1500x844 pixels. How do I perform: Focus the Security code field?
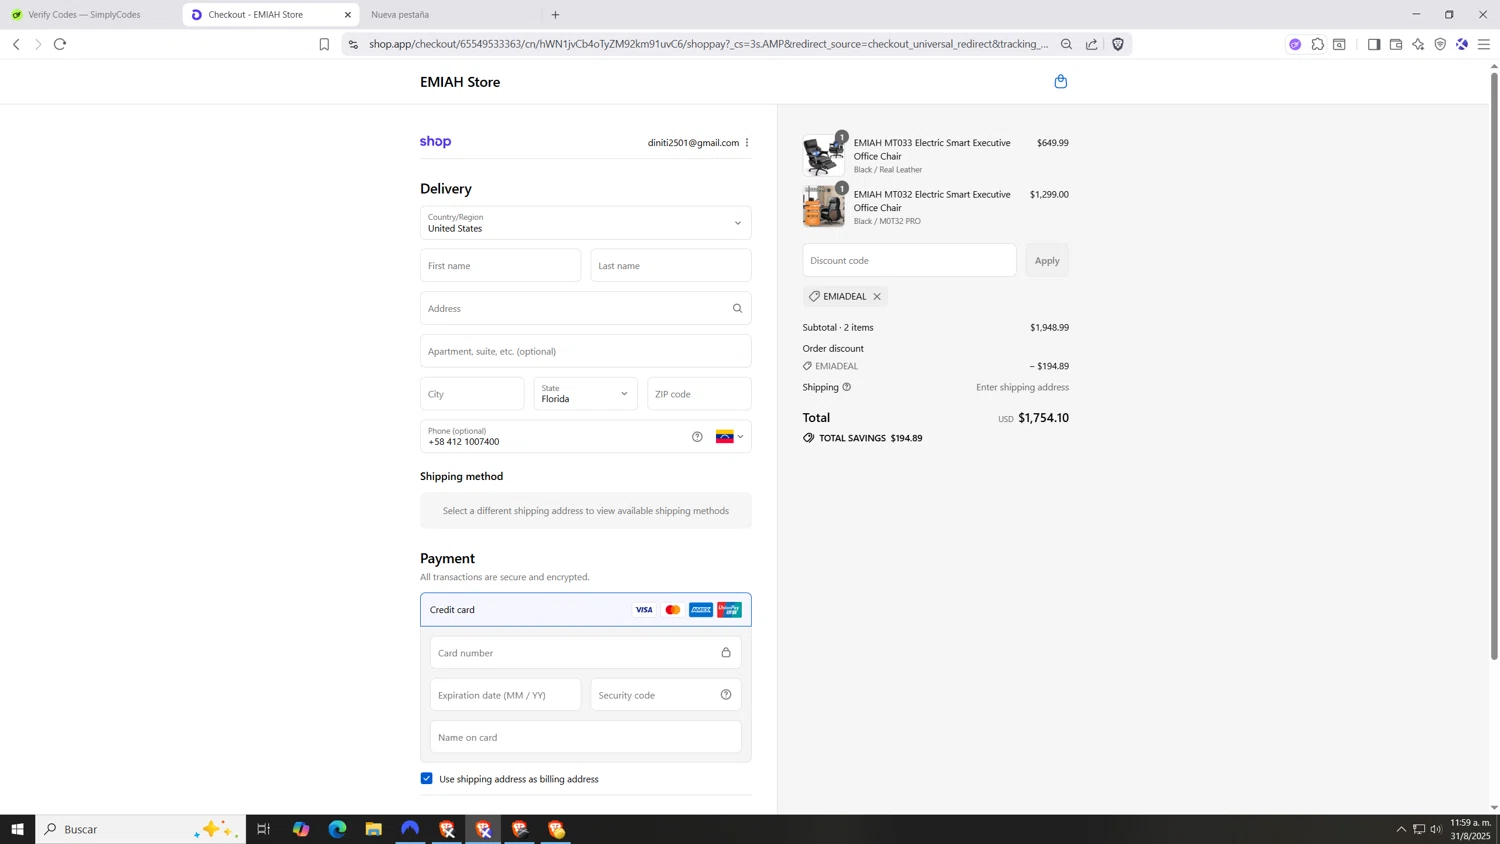click(x=666, y=695)
